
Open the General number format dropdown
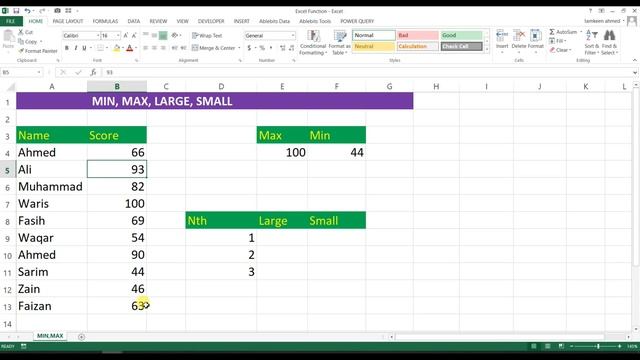293,36
